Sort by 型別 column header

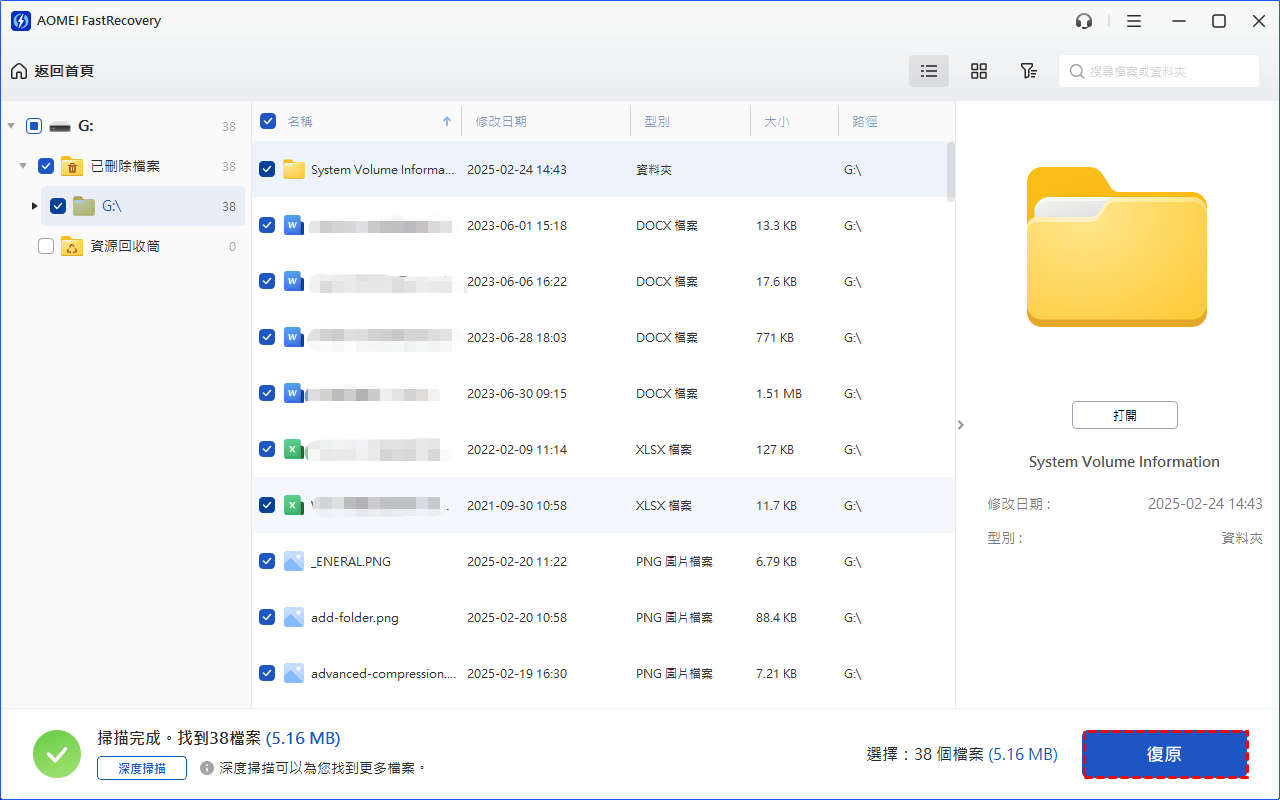pyautogui.click(x=657, y=121)
